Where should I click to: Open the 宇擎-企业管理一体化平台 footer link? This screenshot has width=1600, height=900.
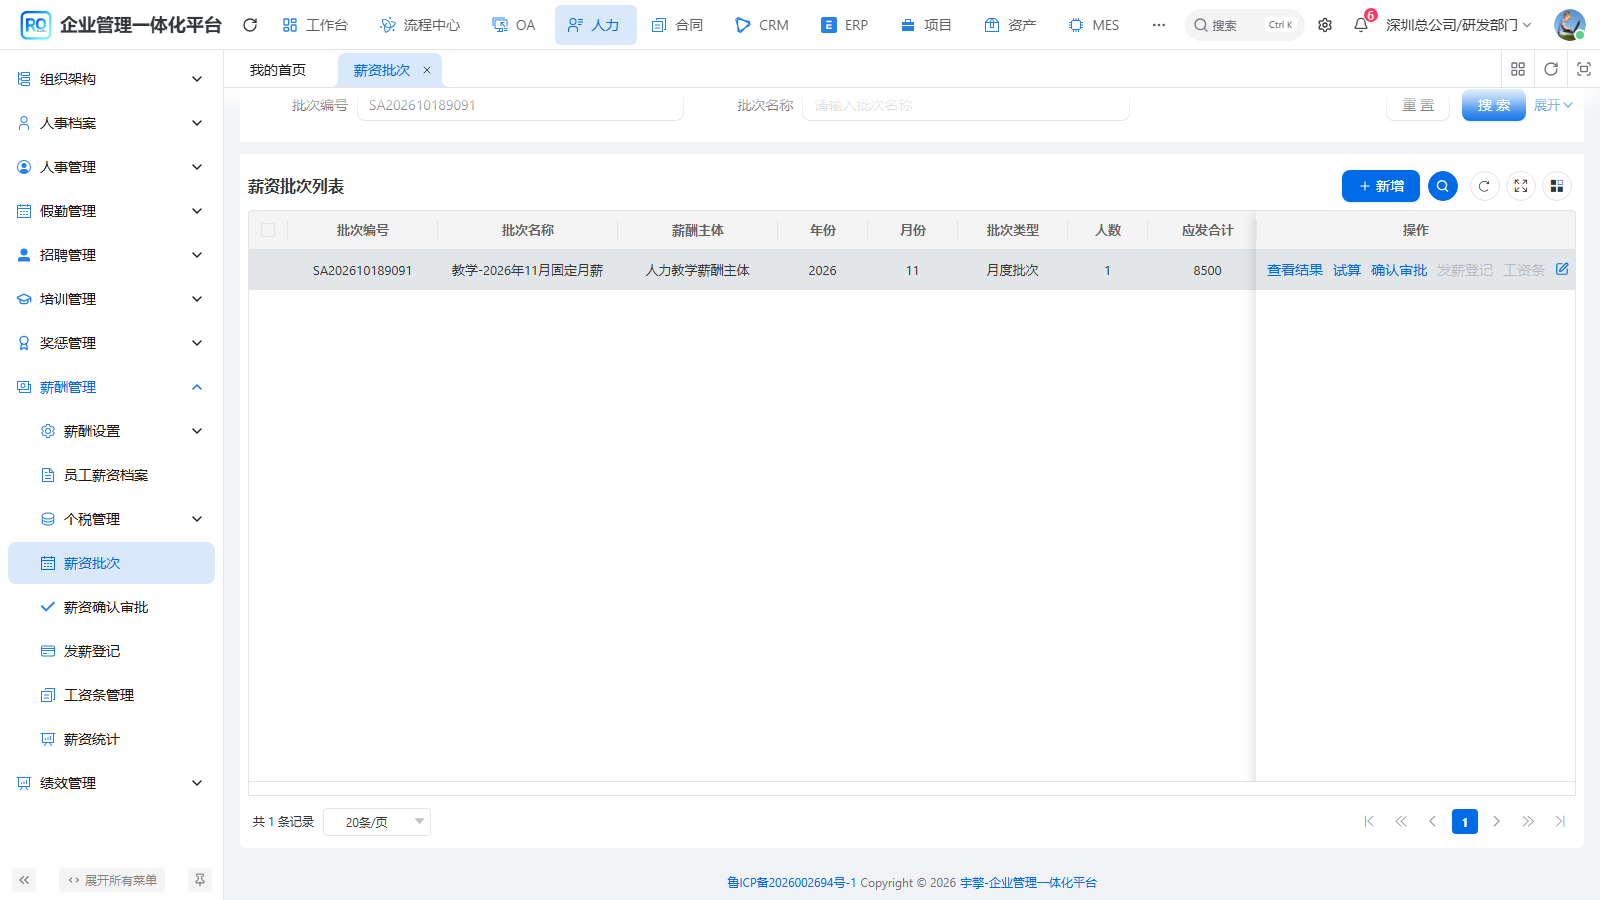1028,882
